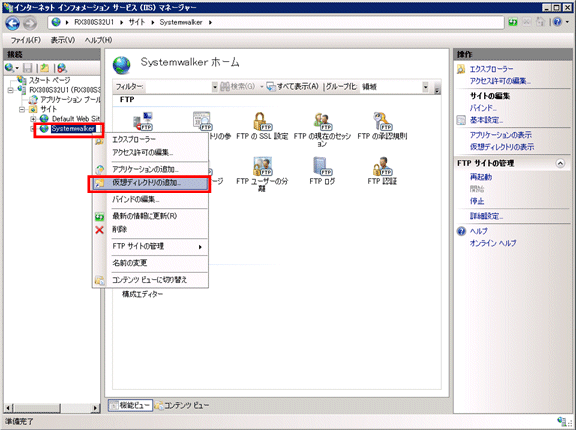The image size is (576, 430).
Task: Click the 停止 link
Action: [x=477, y=201]
